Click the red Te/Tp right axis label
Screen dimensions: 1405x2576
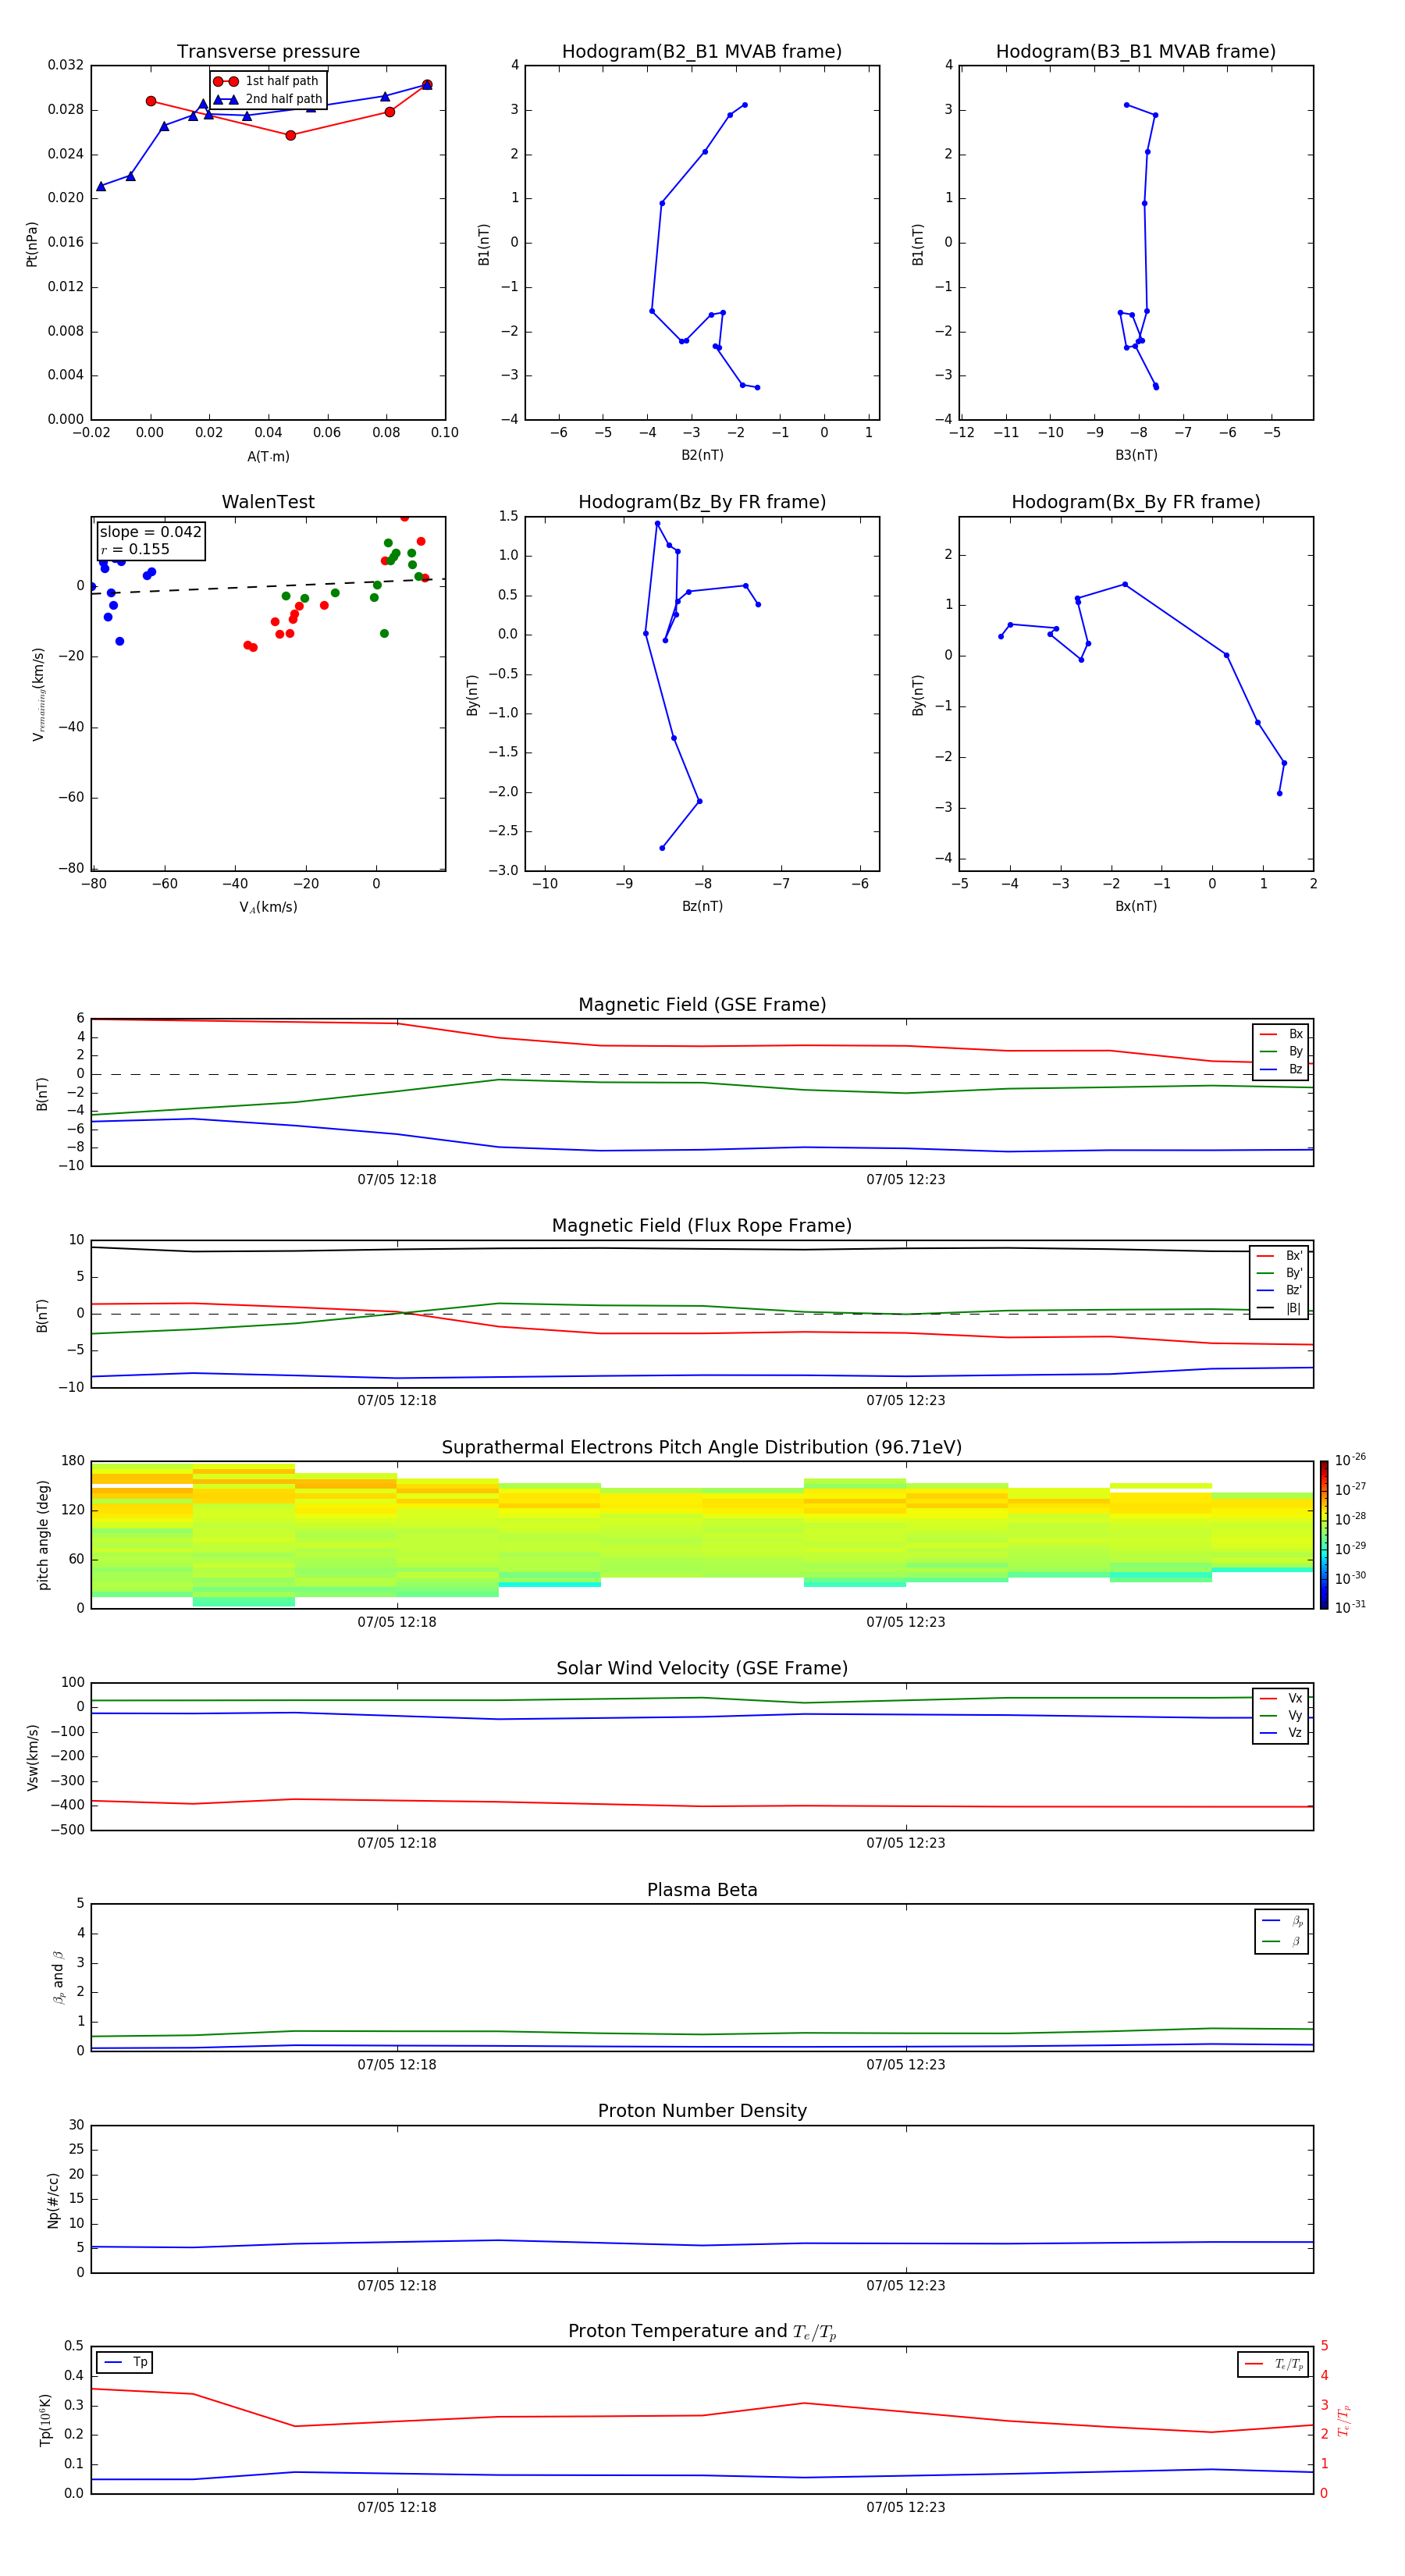tap(1344, 2421)
